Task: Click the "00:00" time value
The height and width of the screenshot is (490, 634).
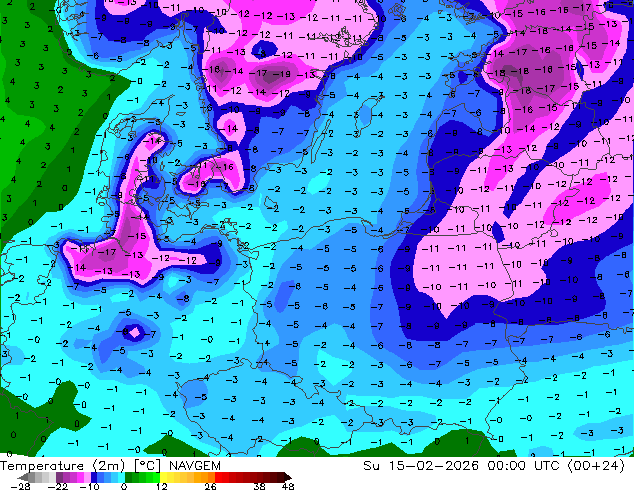Action: pyautogui.click(x=507, y=466)
